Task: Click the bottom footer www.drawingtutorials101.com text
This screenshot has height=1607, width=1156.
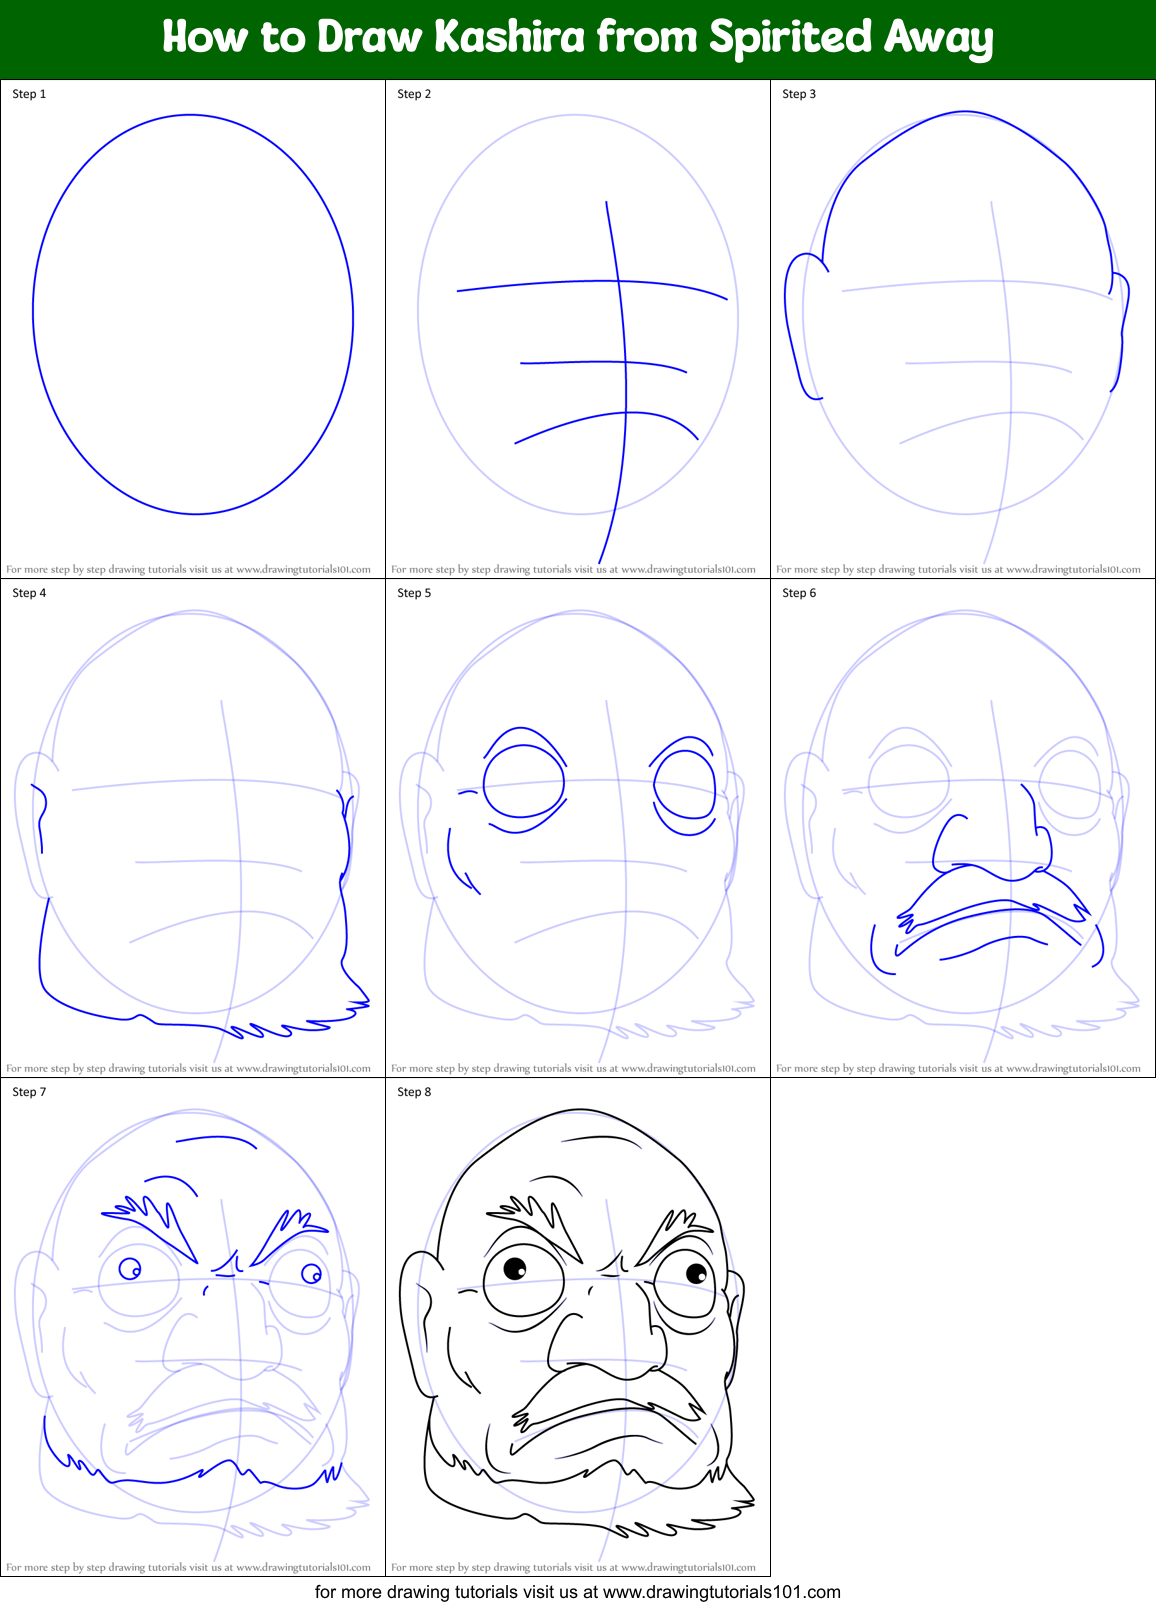Action: (722, 1592)
